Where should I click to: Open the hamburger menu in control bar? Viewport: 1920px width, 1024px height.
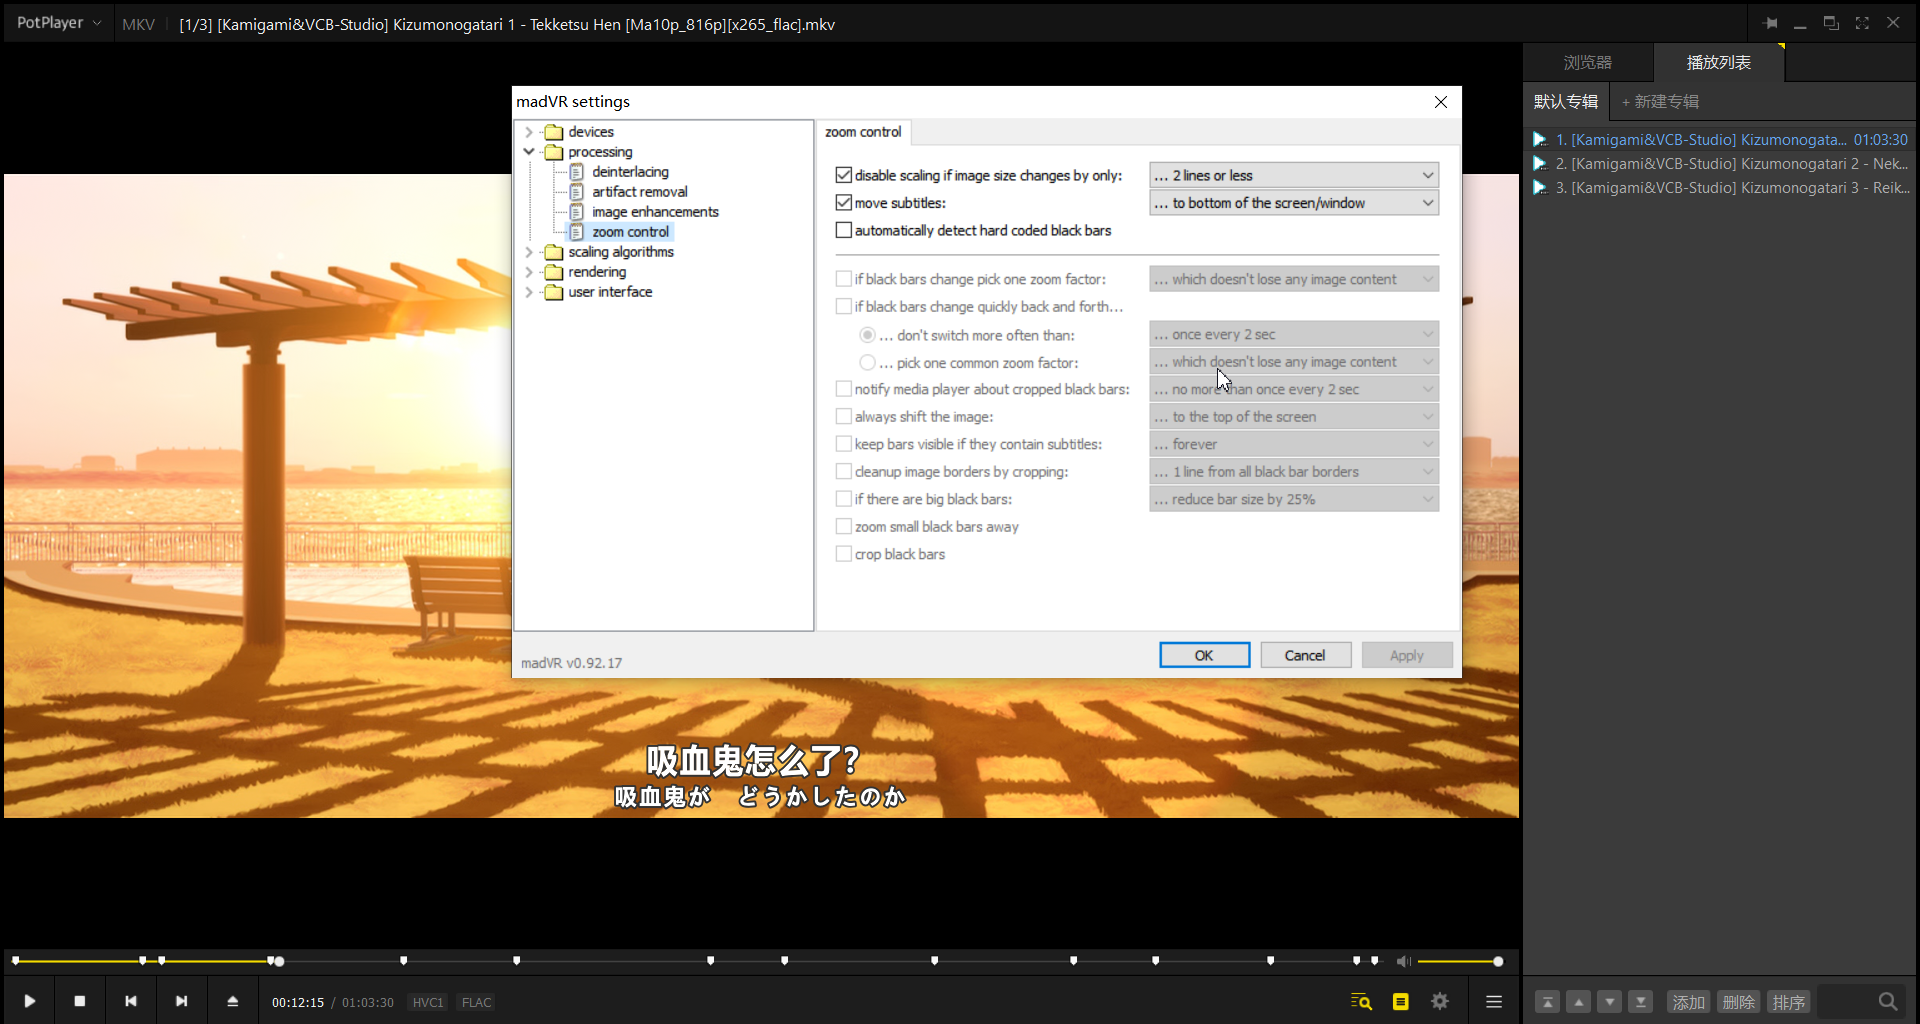(x=1494, y=1001)
